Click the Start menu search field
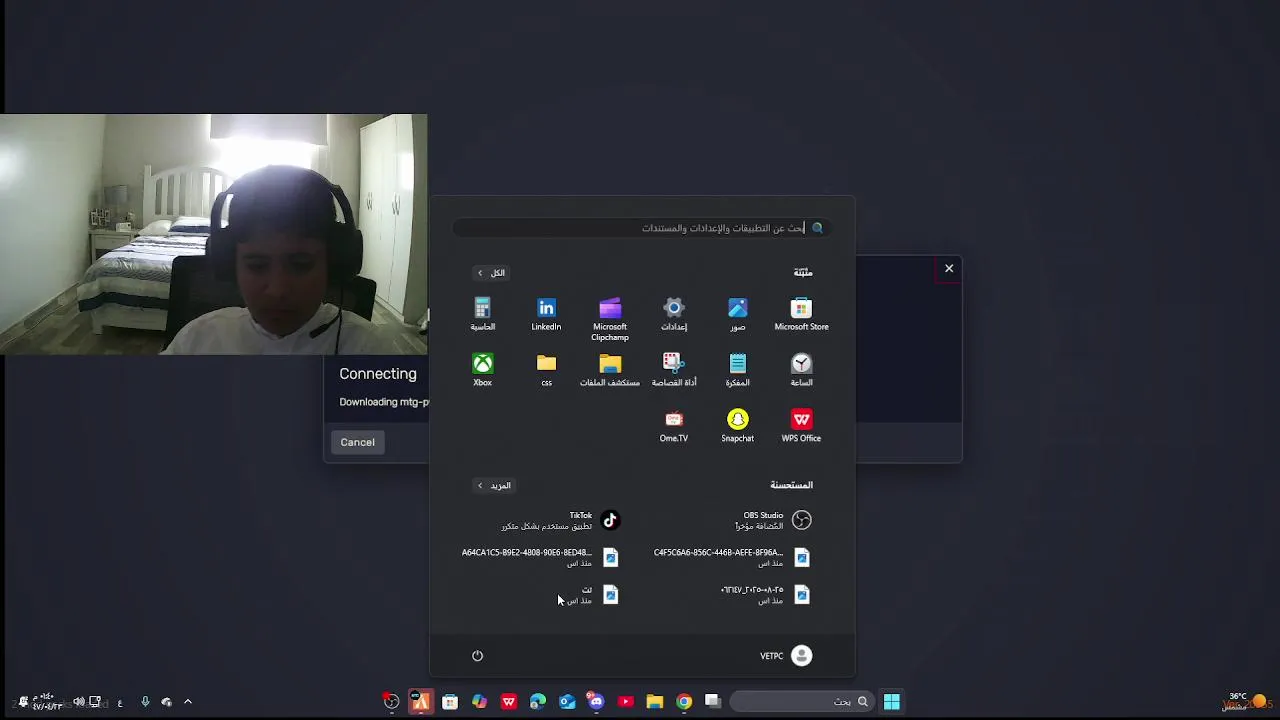 coord(642,228)
